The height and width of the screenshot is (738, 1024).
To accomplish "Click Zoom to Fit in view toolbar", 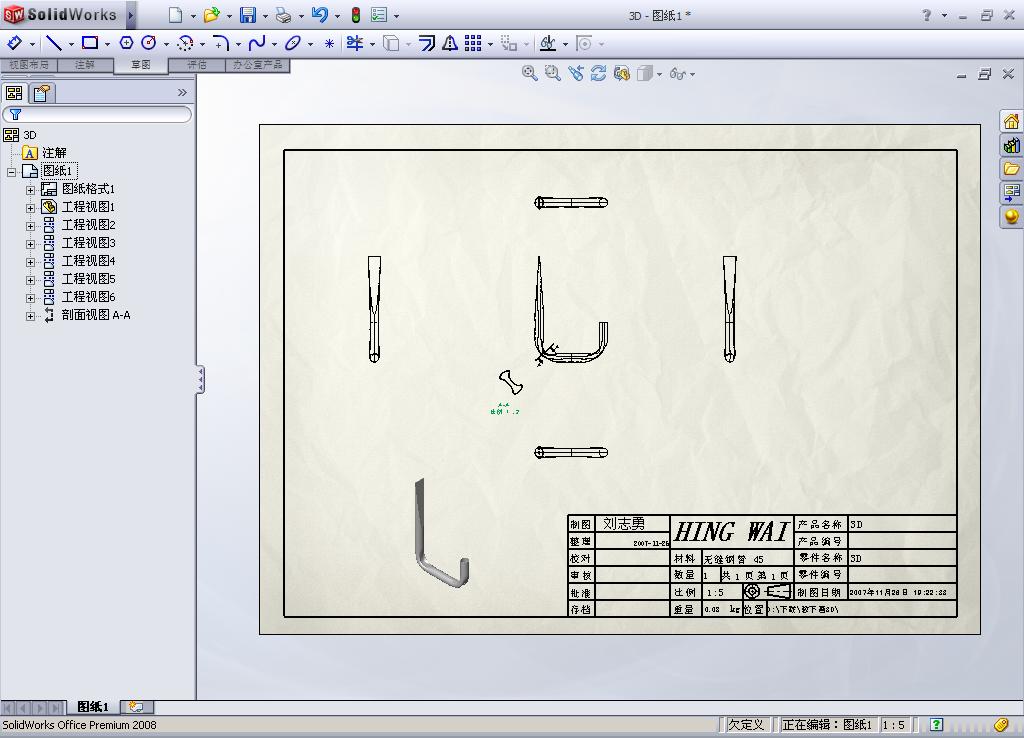I will [530, 73].
